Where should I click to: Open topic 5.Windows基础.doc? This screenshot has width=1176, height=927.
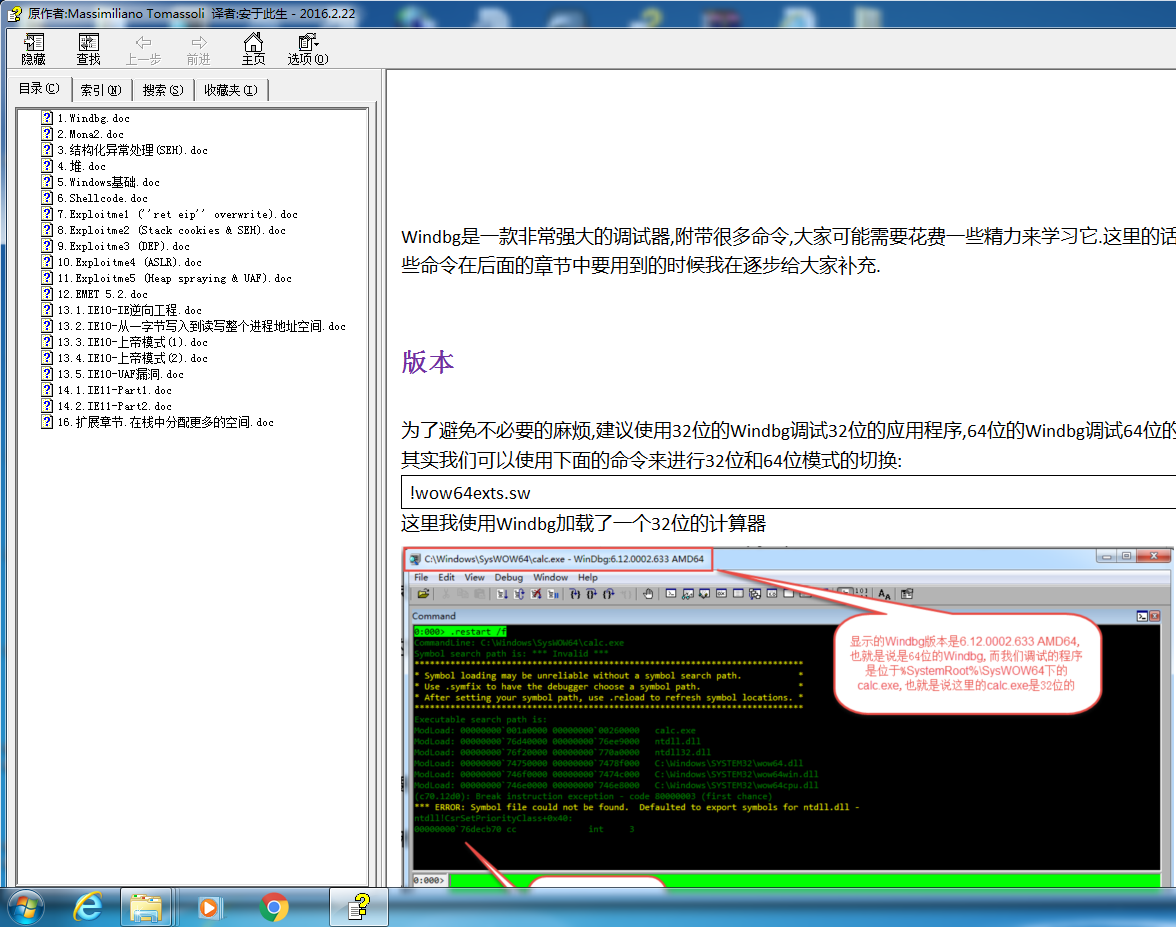click(109, 182)
